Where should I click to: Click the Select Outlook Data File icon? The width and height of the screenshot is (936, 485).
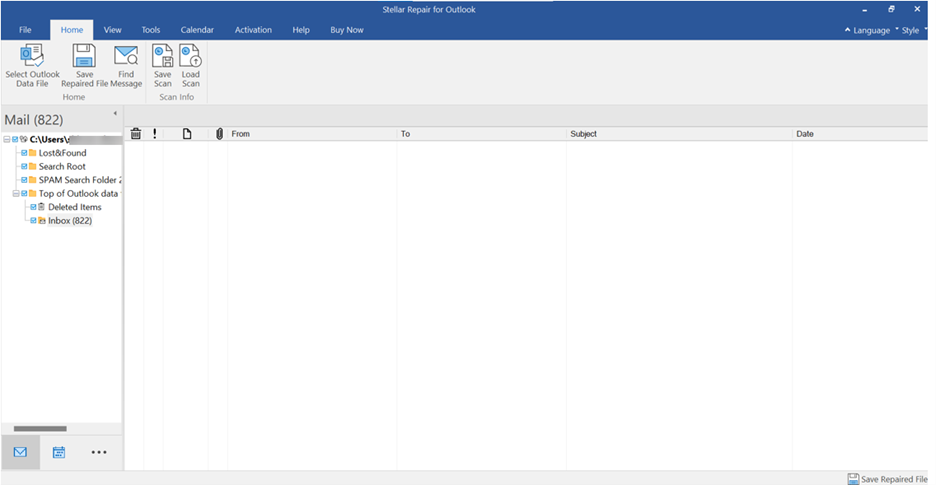click(x=32, y=56)
